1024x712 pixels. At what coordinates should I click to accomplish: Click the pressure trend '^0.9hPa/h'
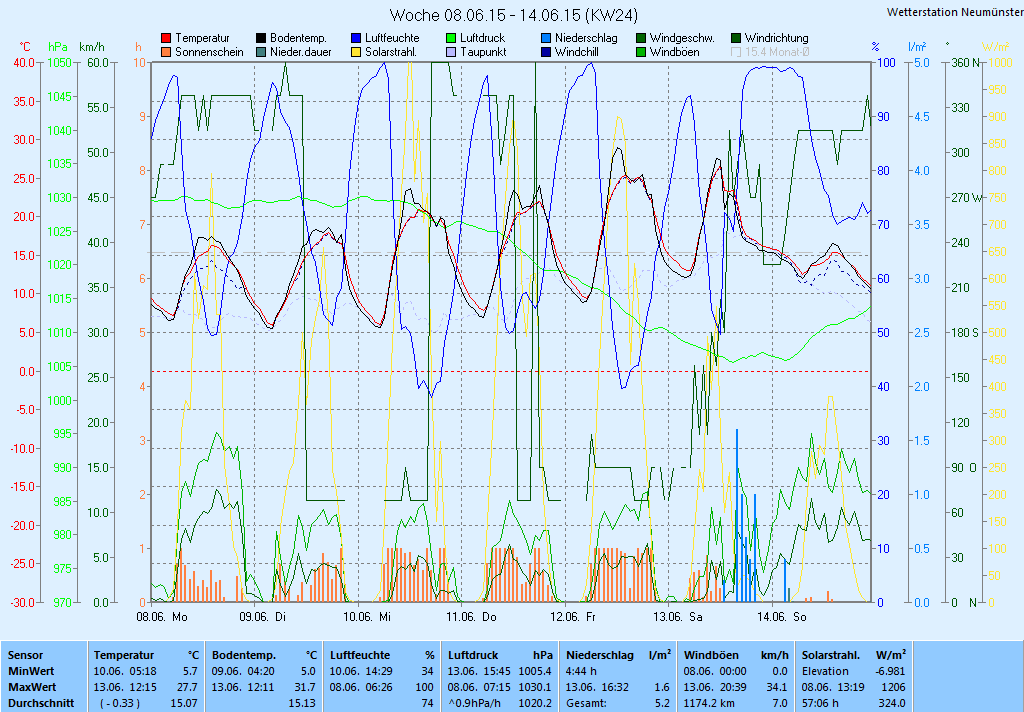click(x=473, y=704)
